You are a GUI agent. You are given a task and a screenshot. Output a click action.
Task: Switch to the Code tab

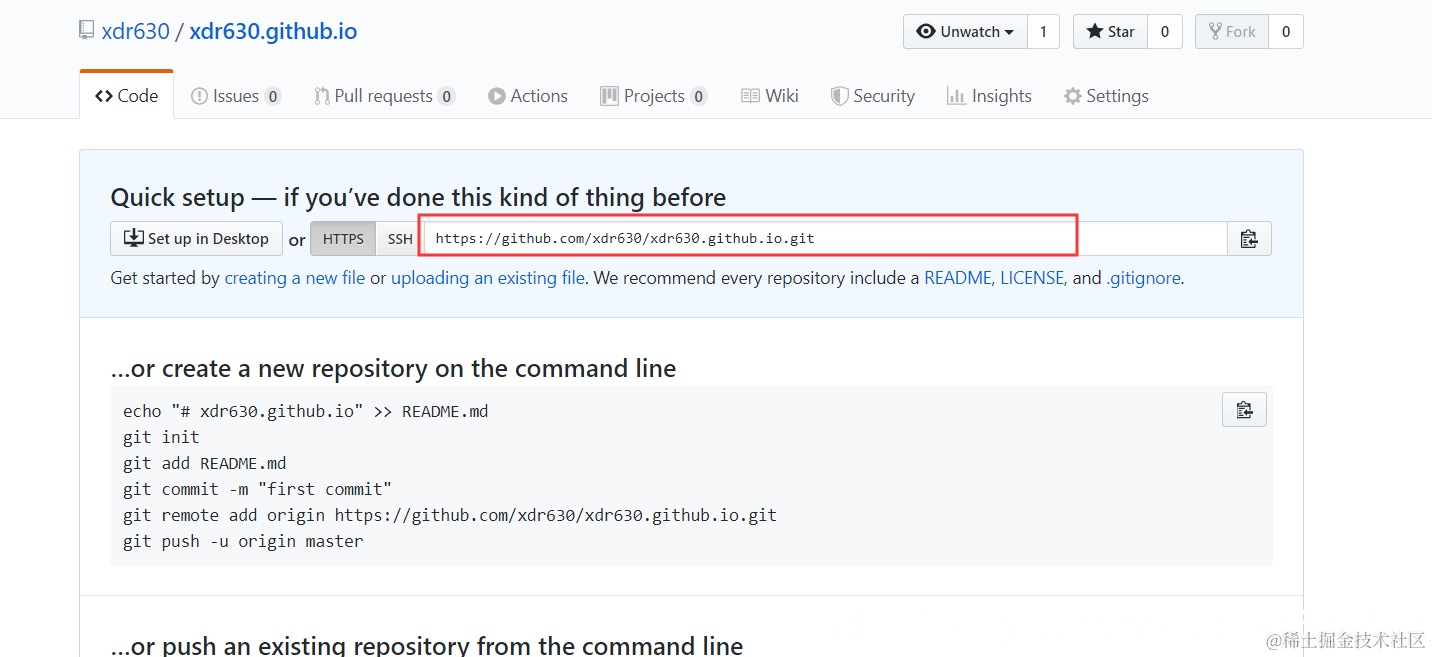point(127,95)
